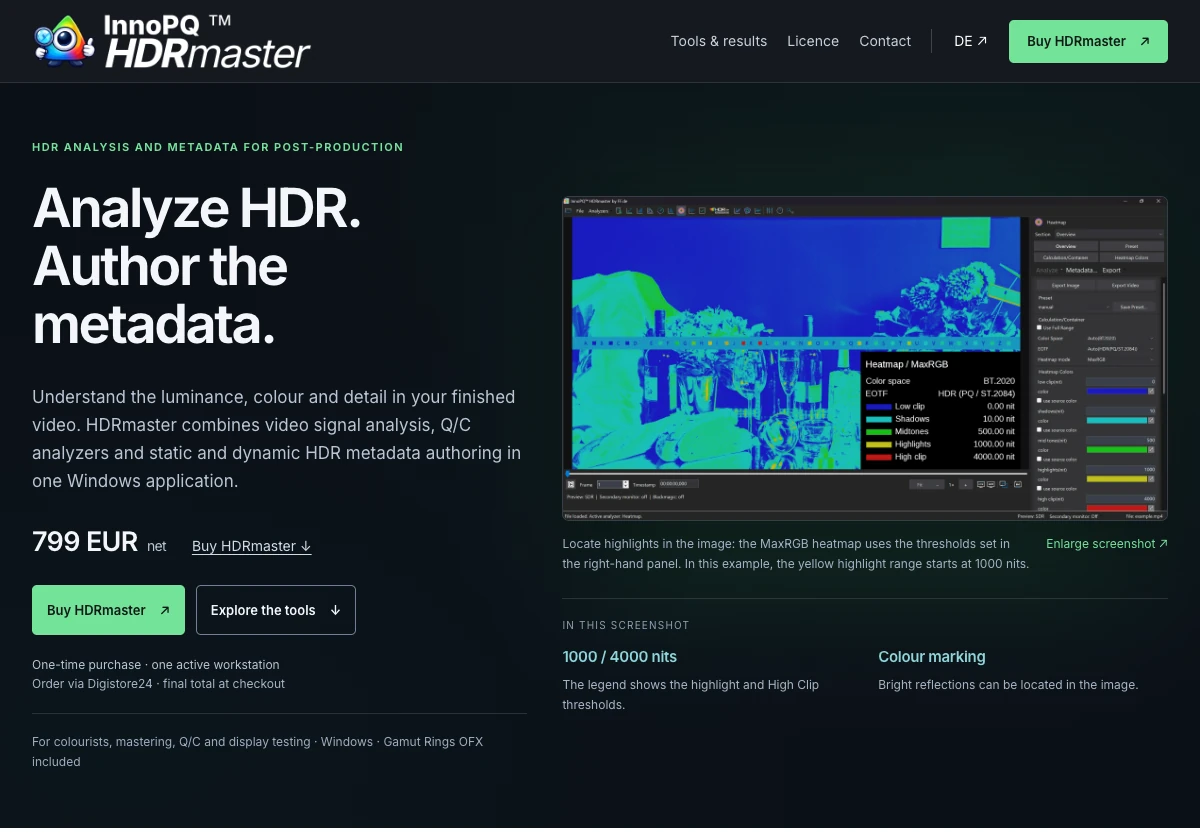Follow underlined Buy HDRmaster link beside price
The image size is (1200, 833).
pyautogui.click(x=252, y=546)
